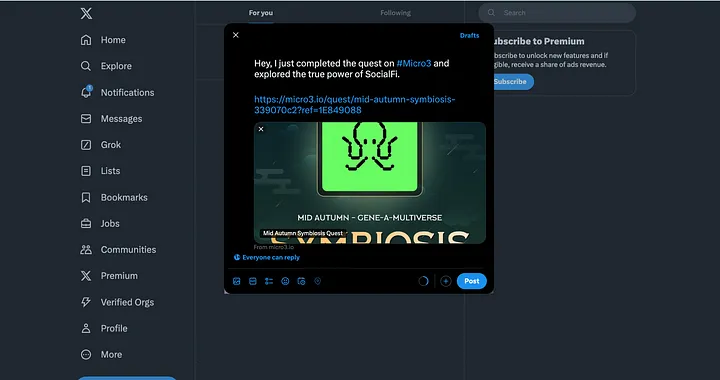Add a GIF to post
This screenshot has width=720, height=380.
253,281
